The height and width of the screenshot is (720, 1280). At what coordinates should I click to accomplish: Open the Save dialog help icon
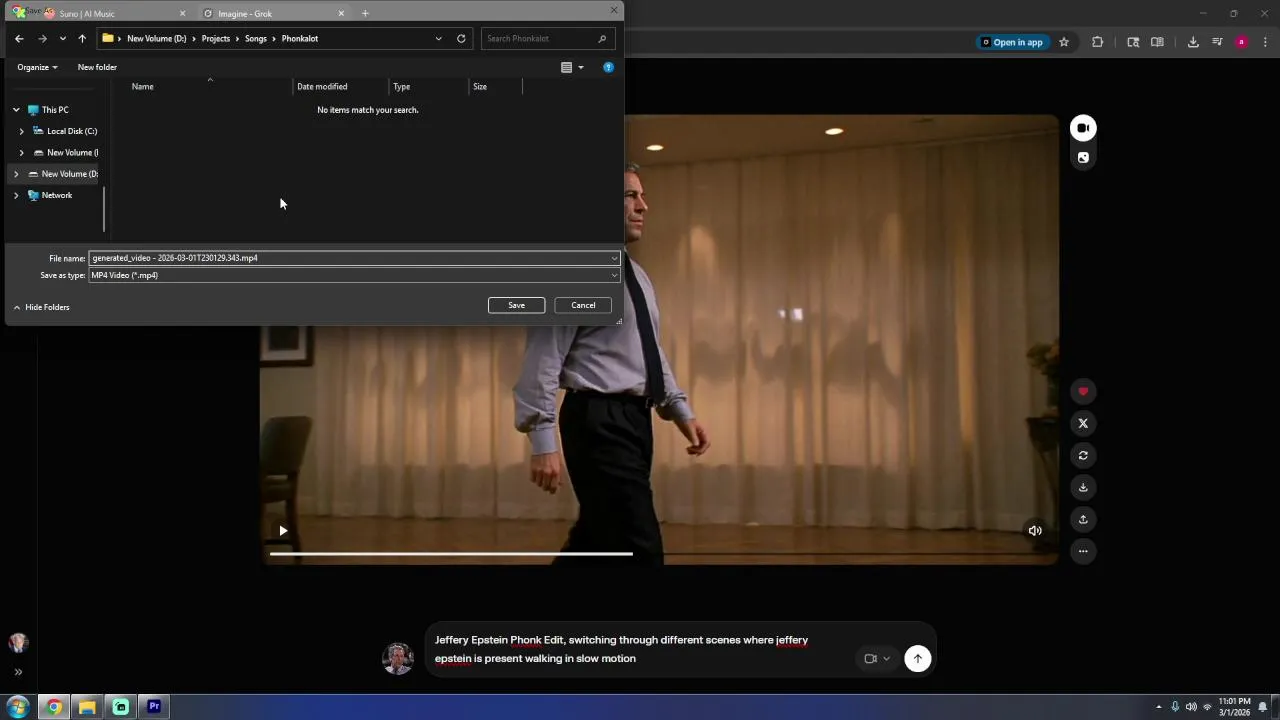click(608, 67)
